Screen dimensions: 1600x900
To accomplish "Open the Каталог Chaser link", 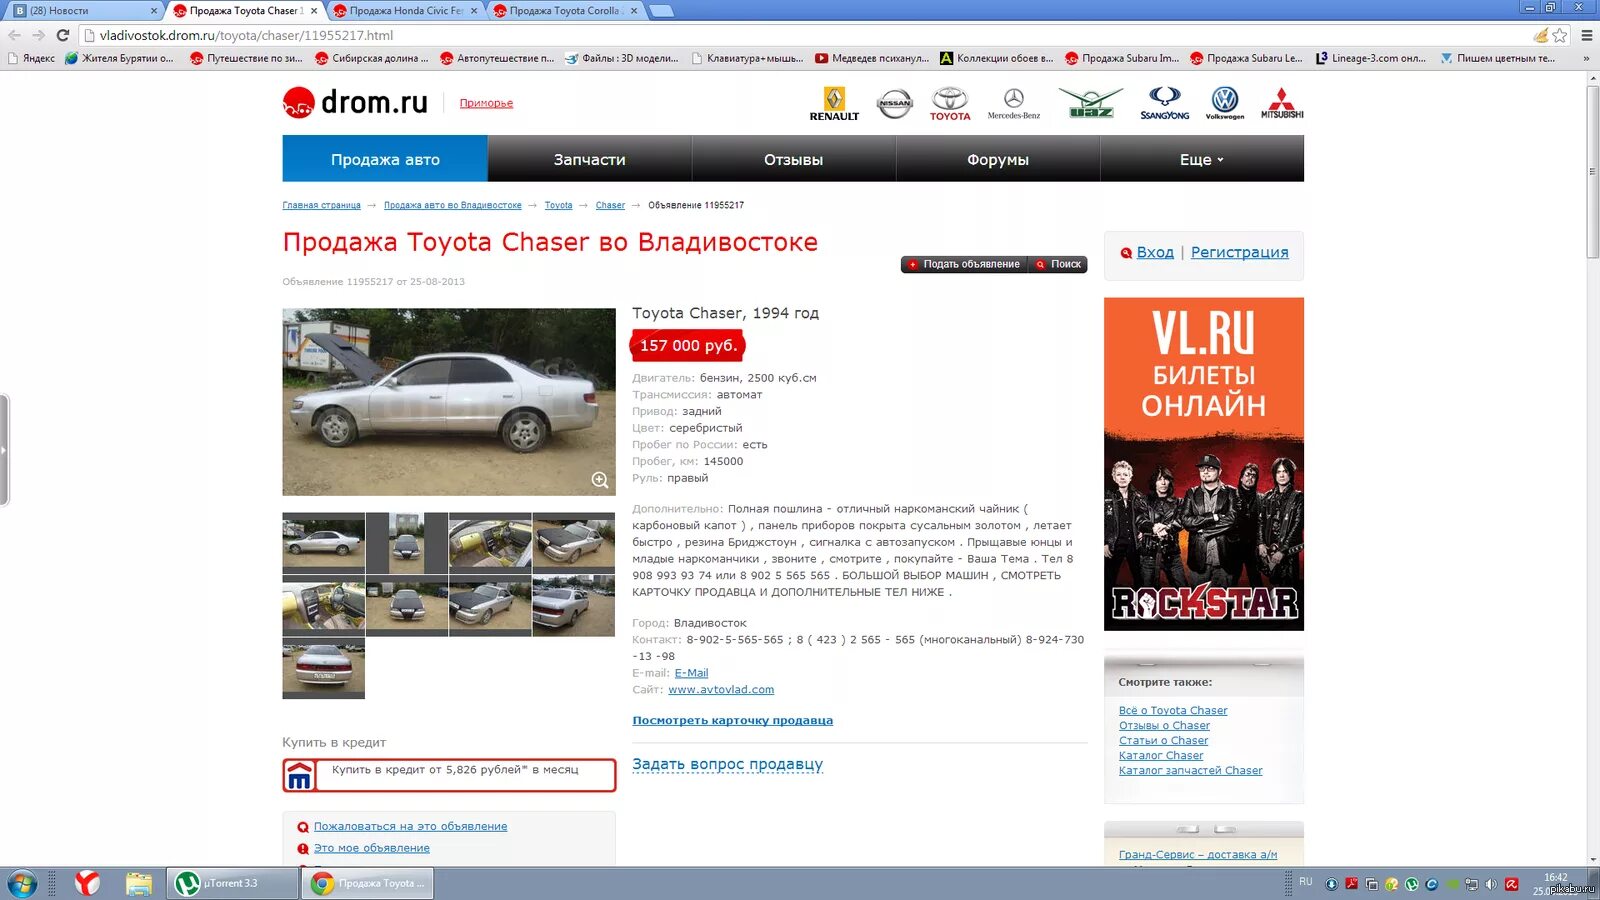I will [1161, 756].
